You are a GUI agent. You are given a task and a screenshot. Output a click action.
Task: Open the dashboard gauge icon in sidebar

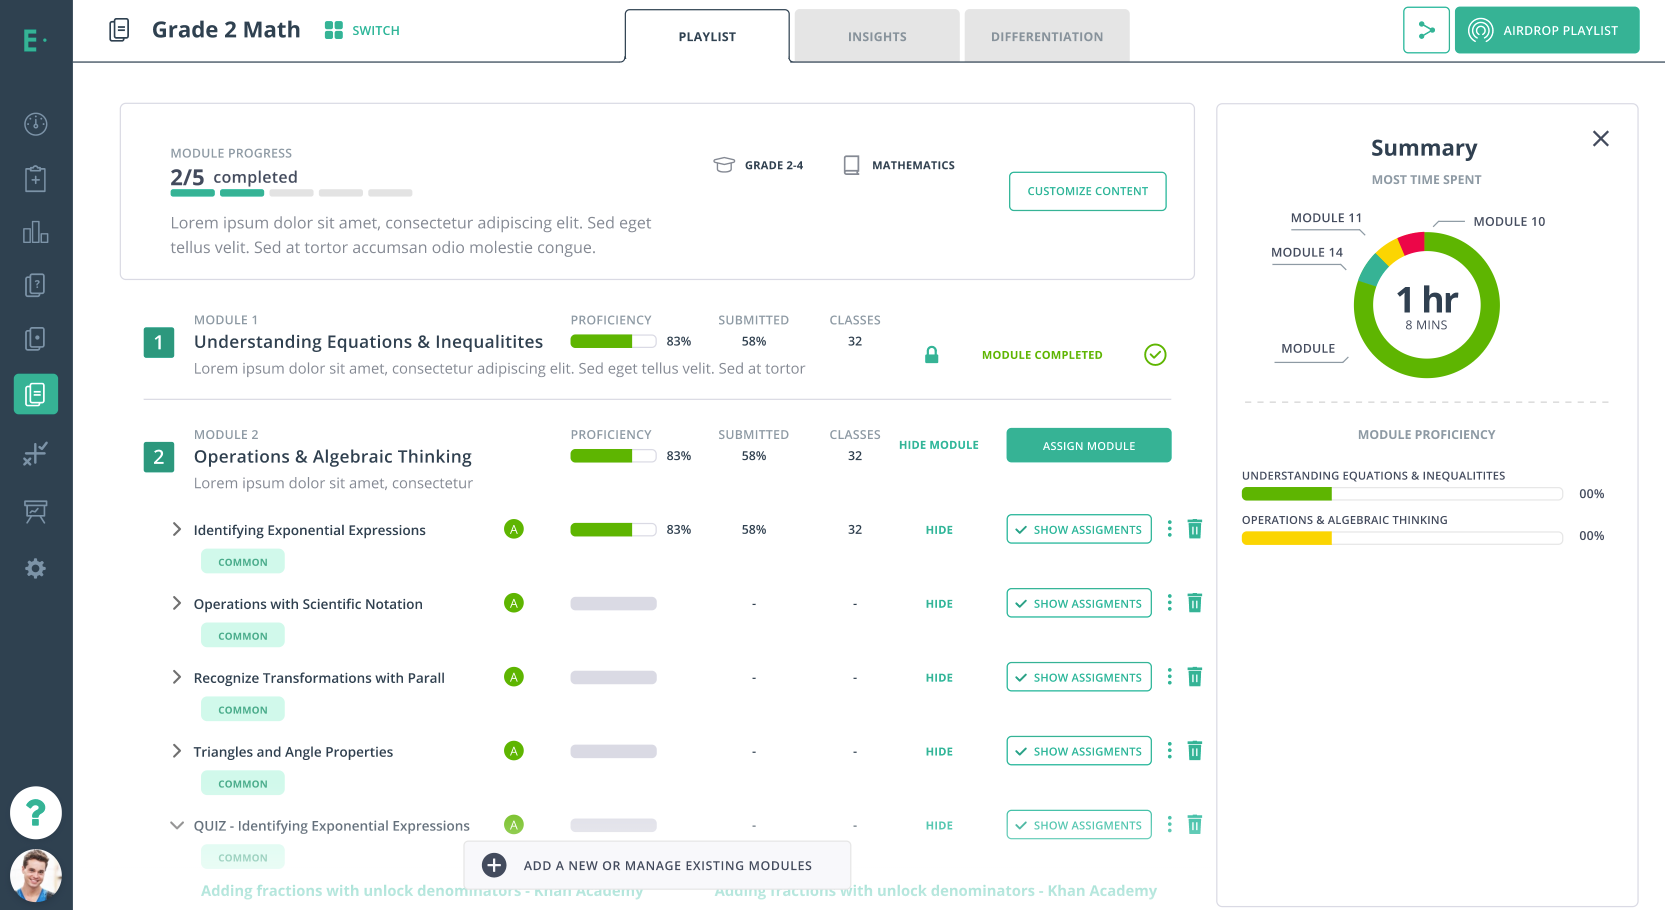36,124
